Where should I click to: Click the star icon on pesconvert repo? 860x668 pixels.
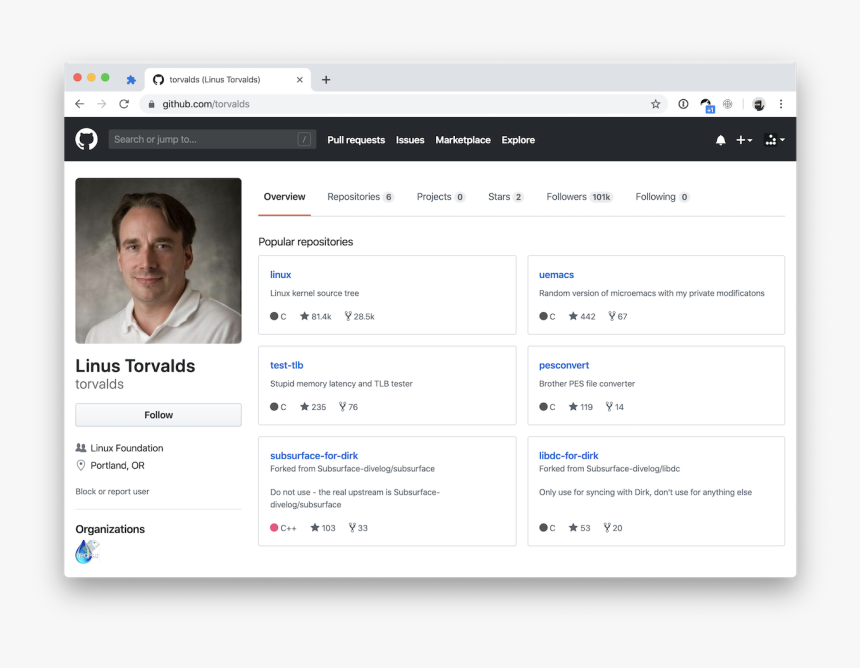[573, 406]
